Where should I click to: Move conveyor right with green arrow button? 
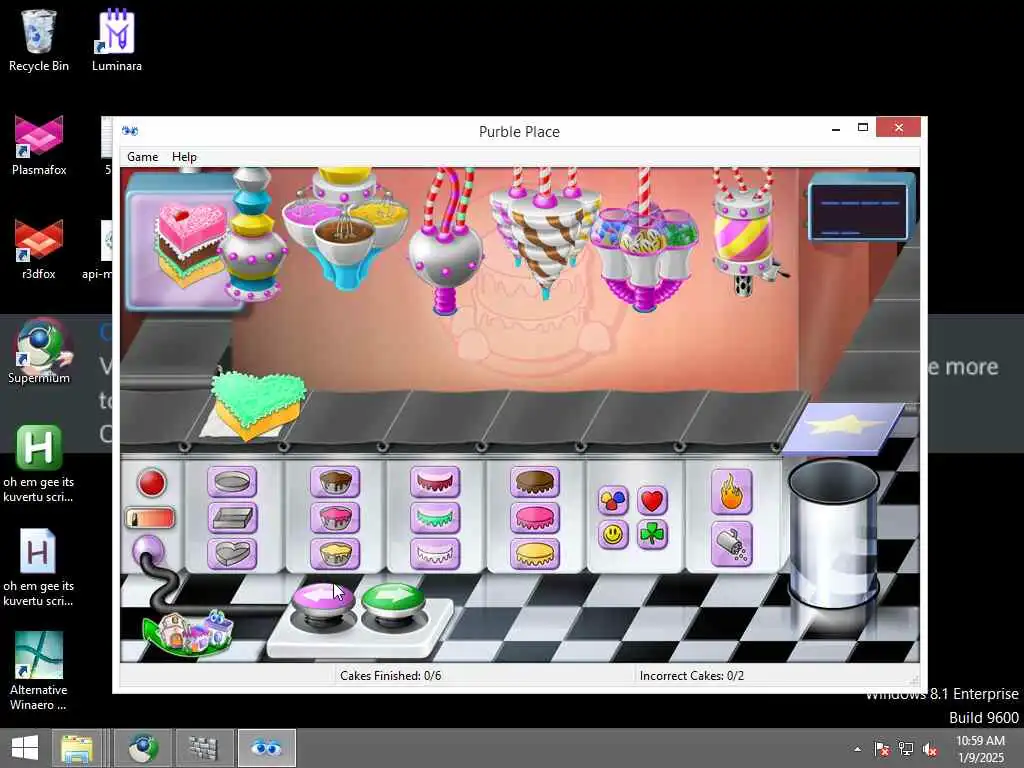(392, 598)
